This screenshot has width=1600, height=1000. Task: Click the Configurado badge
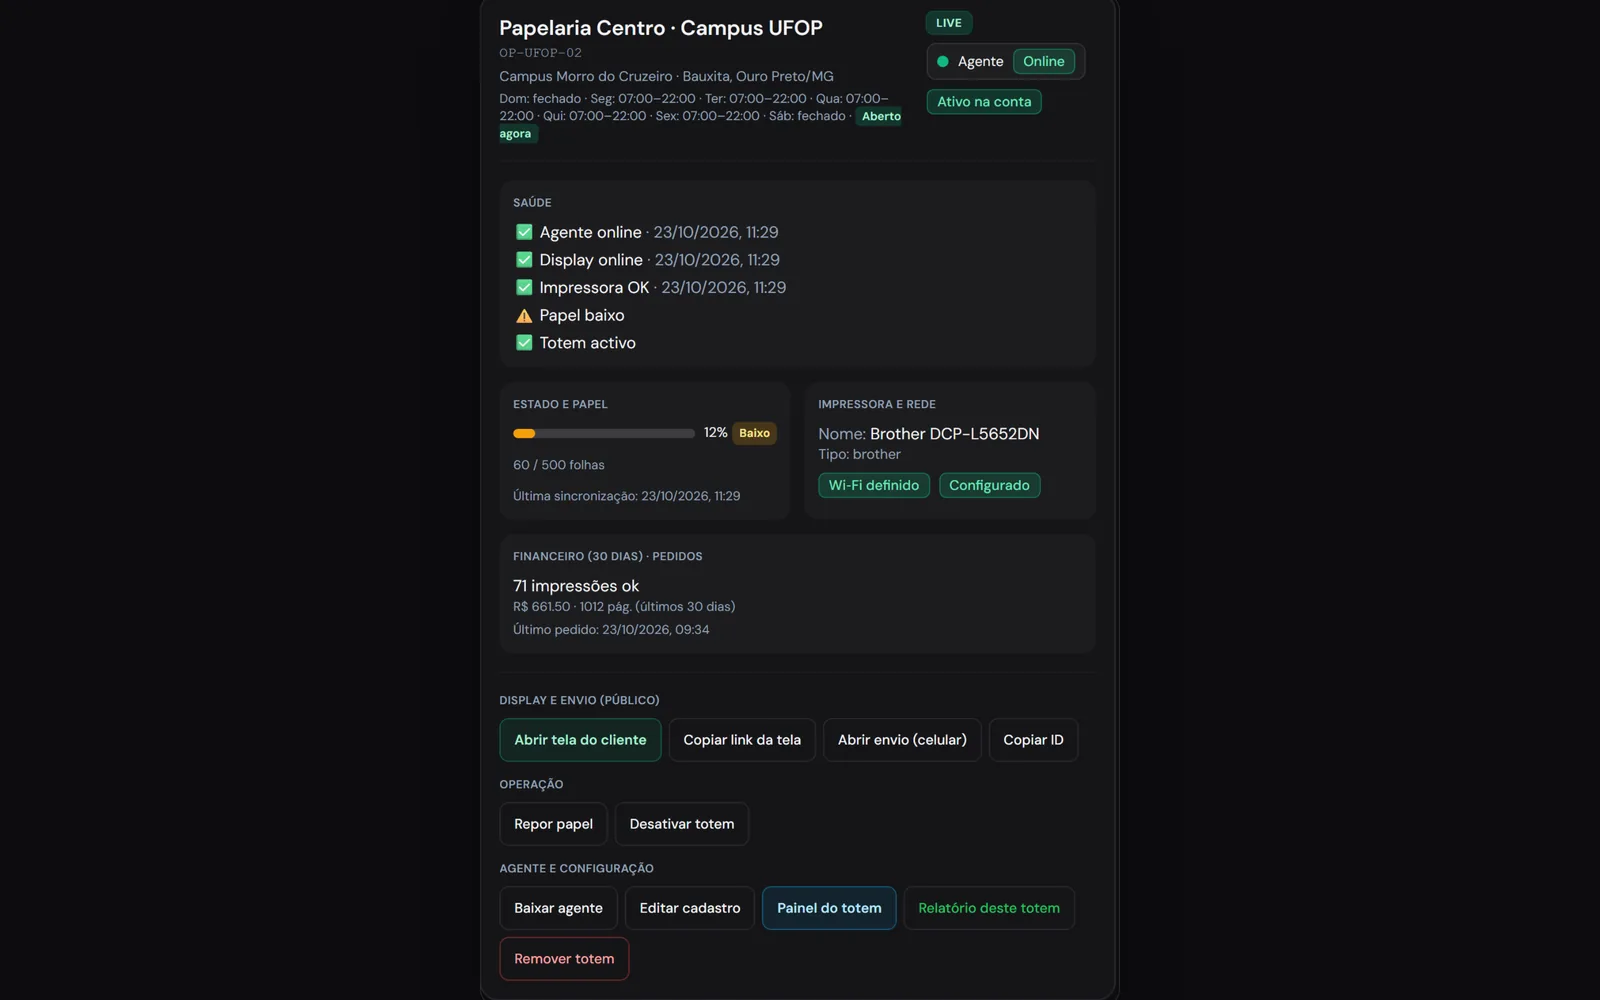989,485
